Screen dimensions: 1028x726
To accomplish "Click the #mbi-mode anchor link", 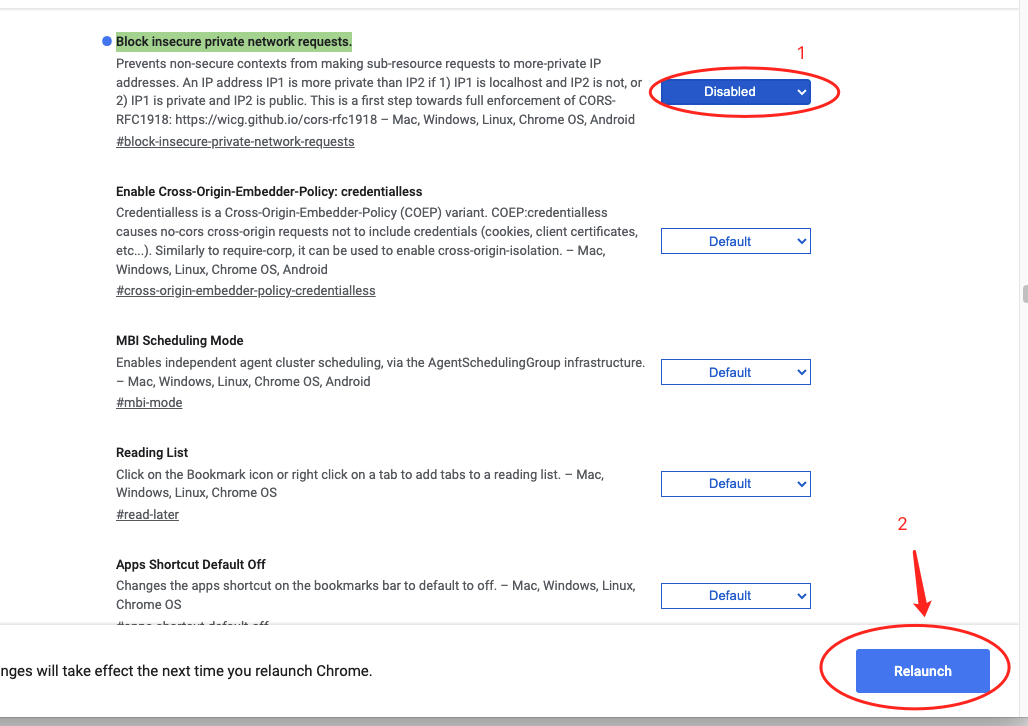I will pyautogui.click(x=149, y=403).
